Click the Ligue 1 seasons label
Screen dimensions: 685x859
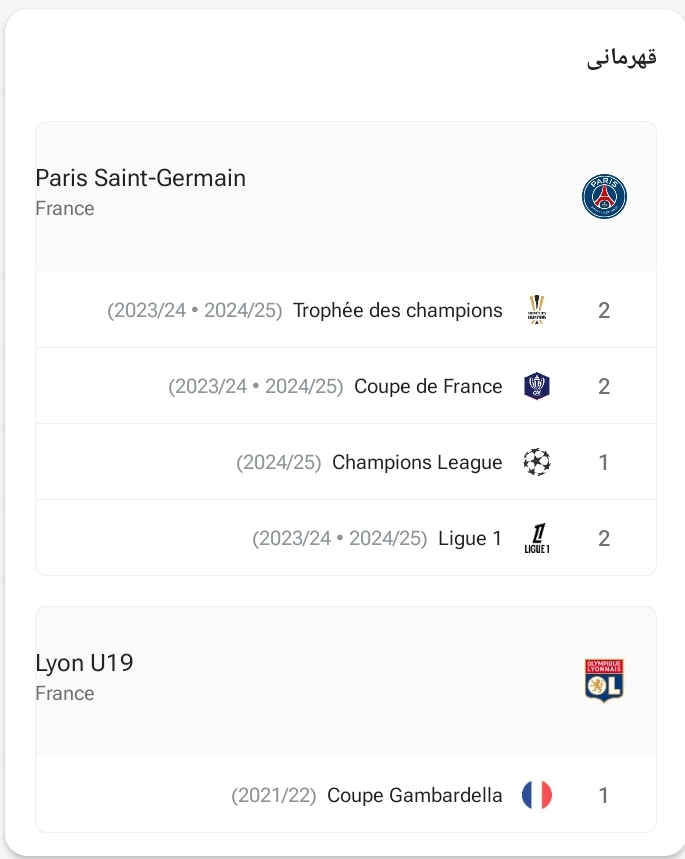[340, 538]
